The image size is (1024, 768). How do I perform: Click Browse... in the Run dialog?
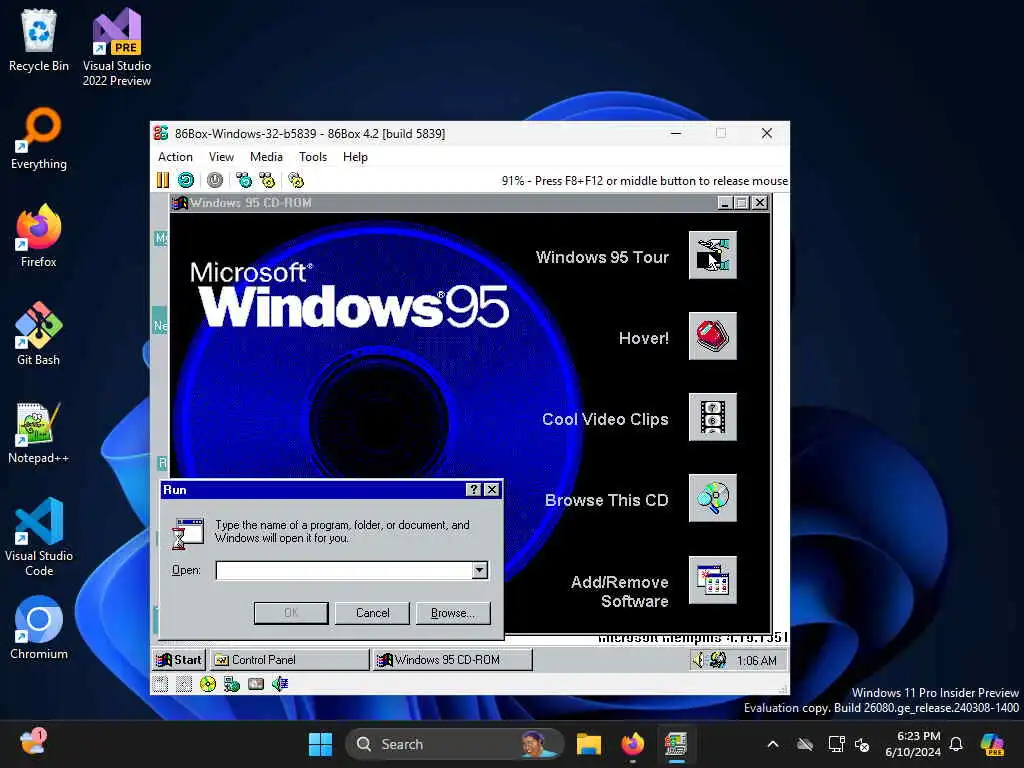[453, 613]
